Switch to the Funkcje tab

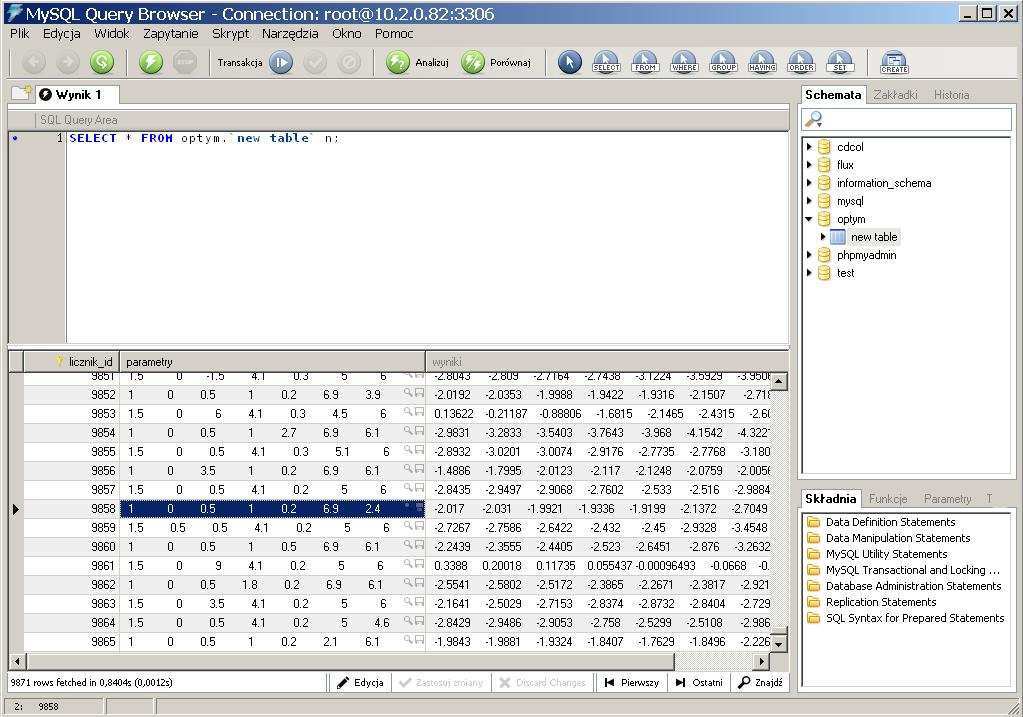(x=887, y=498)
